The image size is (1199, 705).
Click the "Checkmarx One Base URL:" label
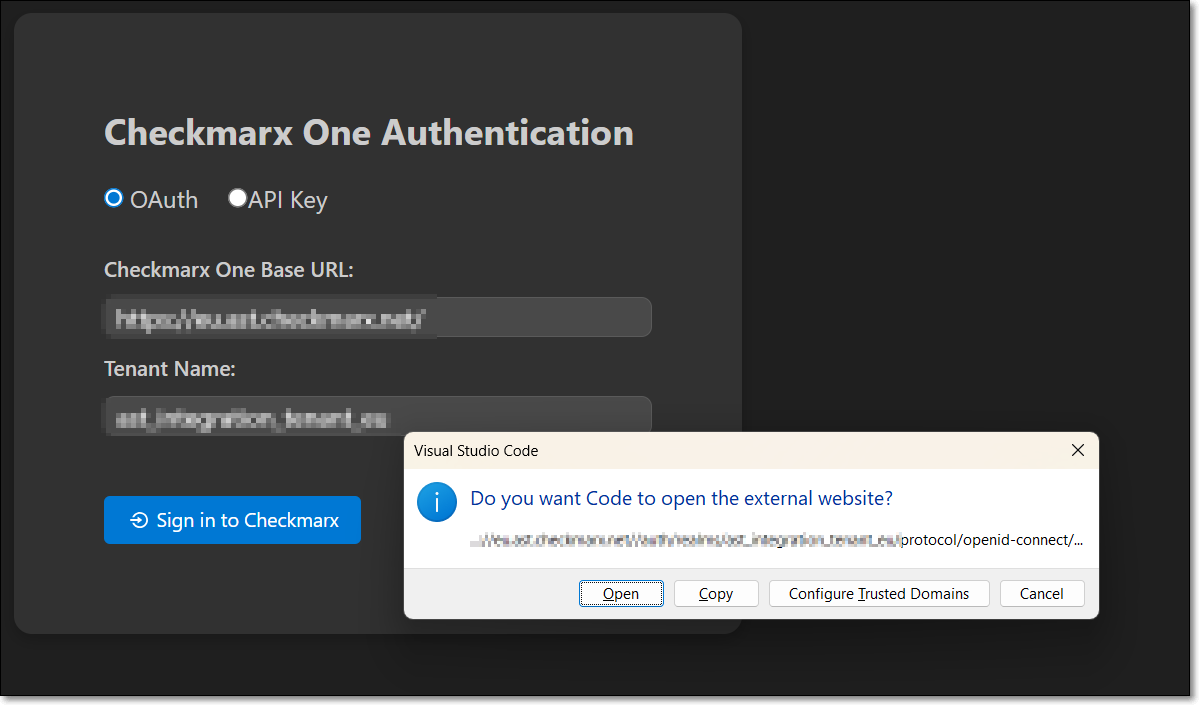[x=229, y=270]
